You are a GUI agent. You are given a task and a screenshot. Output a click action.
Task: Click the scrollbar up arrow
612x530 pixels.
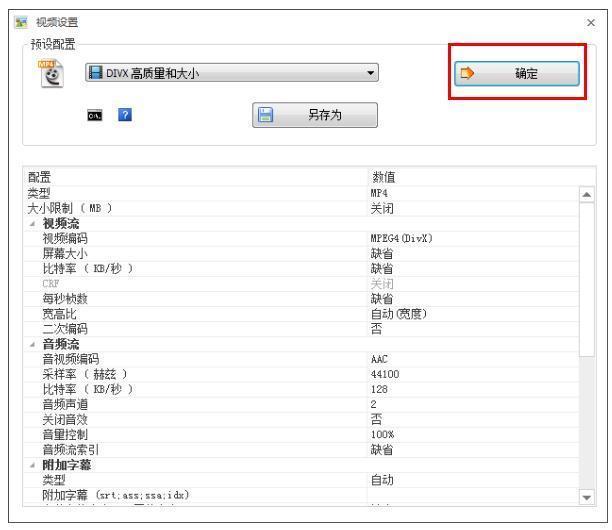[x=586, y=193]
